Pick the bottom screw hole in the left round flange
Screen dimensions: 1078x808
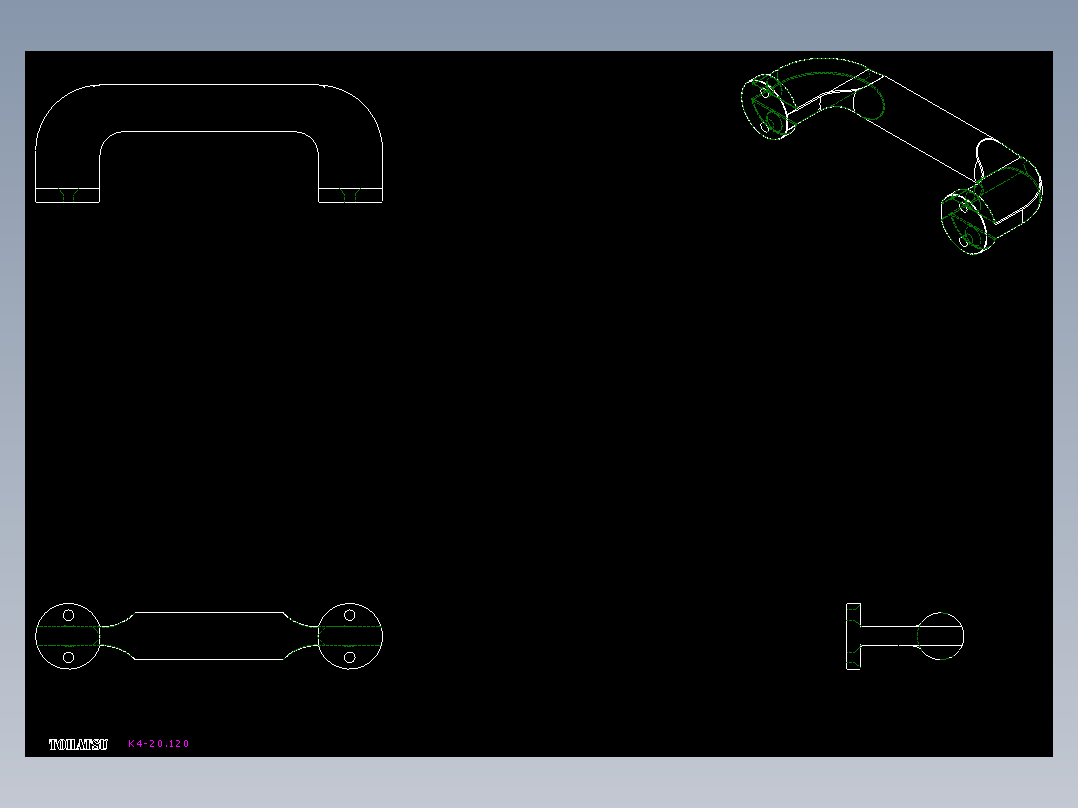[x=69, y=657]
